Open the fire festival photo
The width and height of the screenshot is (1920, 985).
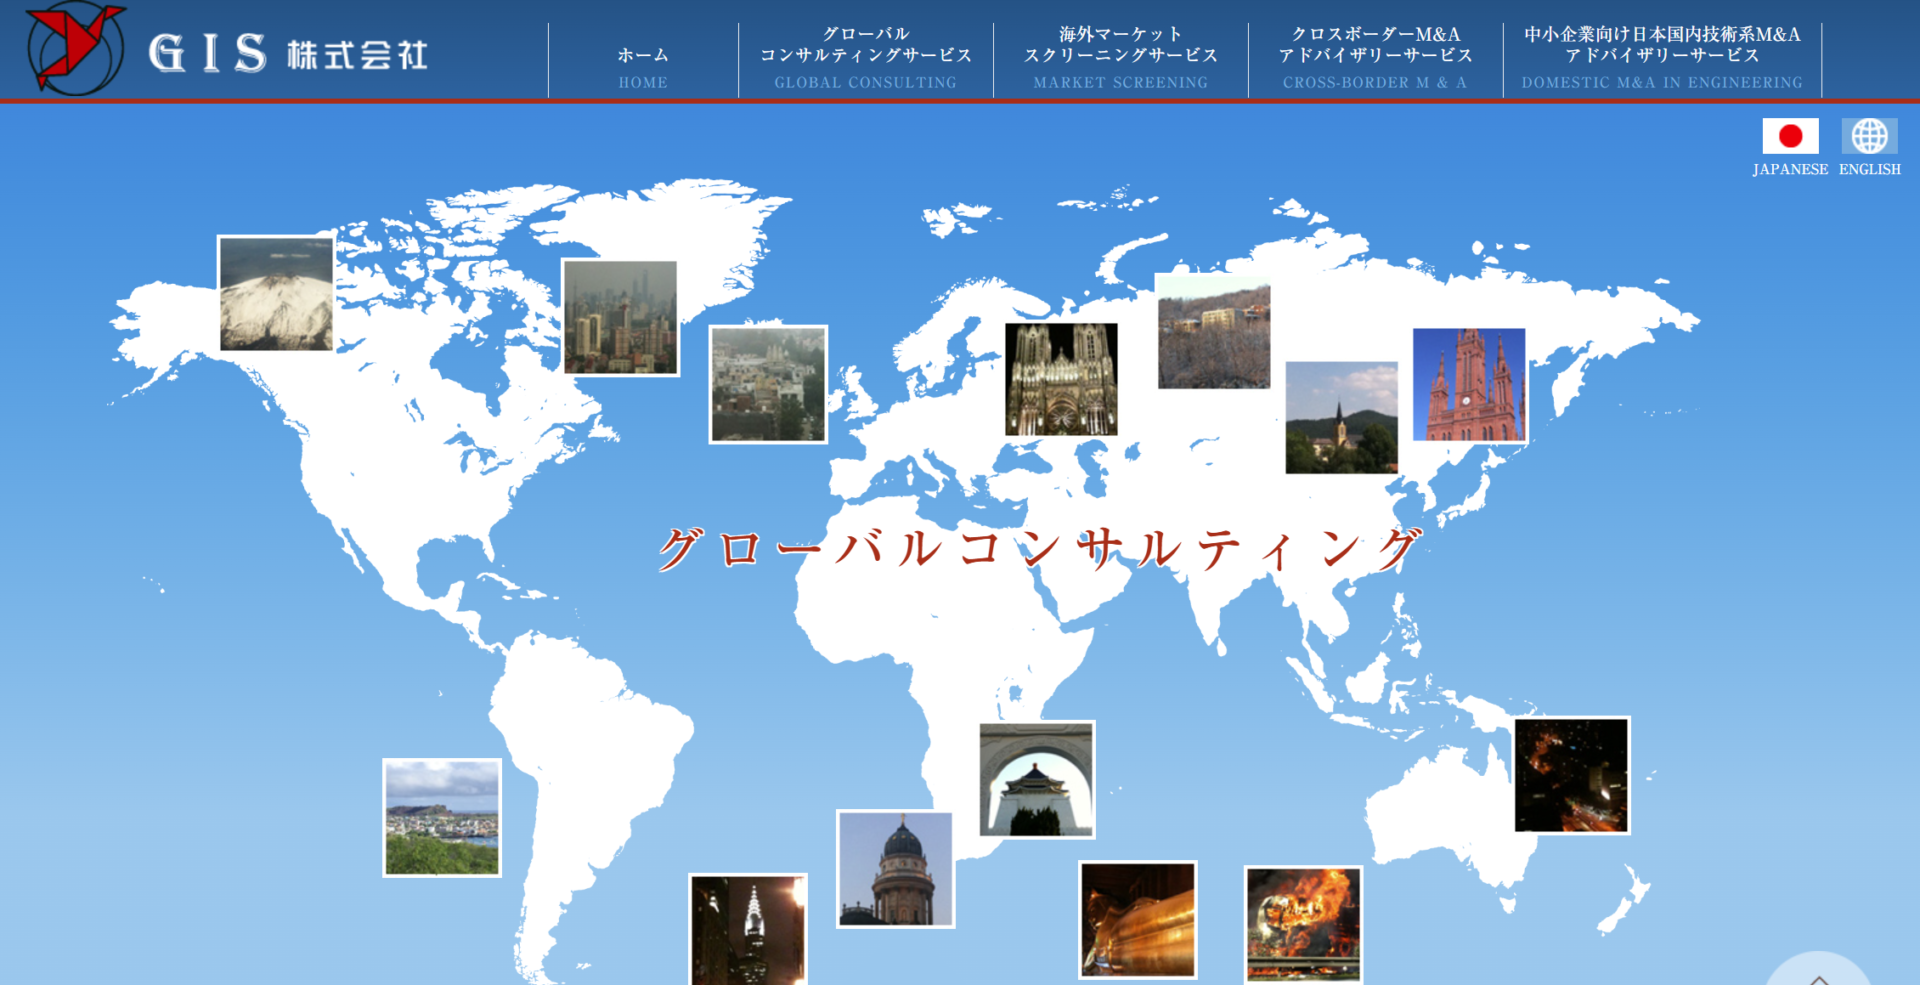1303,924
